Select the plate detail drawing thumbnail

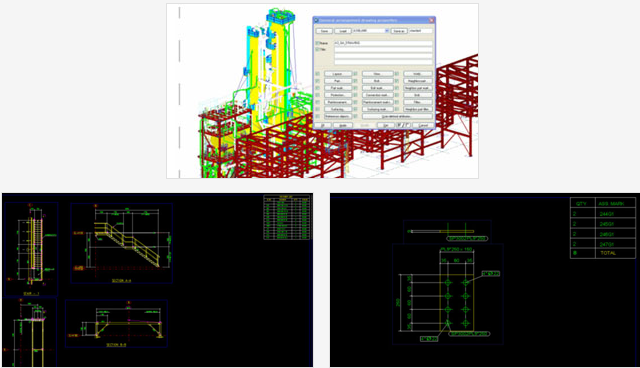(x=485, y=280)
